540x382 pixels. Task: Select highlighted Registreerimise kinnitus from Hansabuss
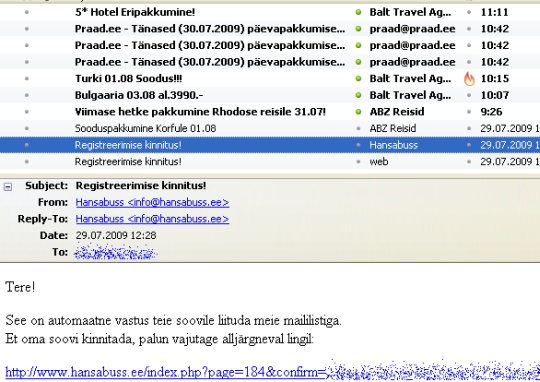pyautogui.click(x=270, y=145)
